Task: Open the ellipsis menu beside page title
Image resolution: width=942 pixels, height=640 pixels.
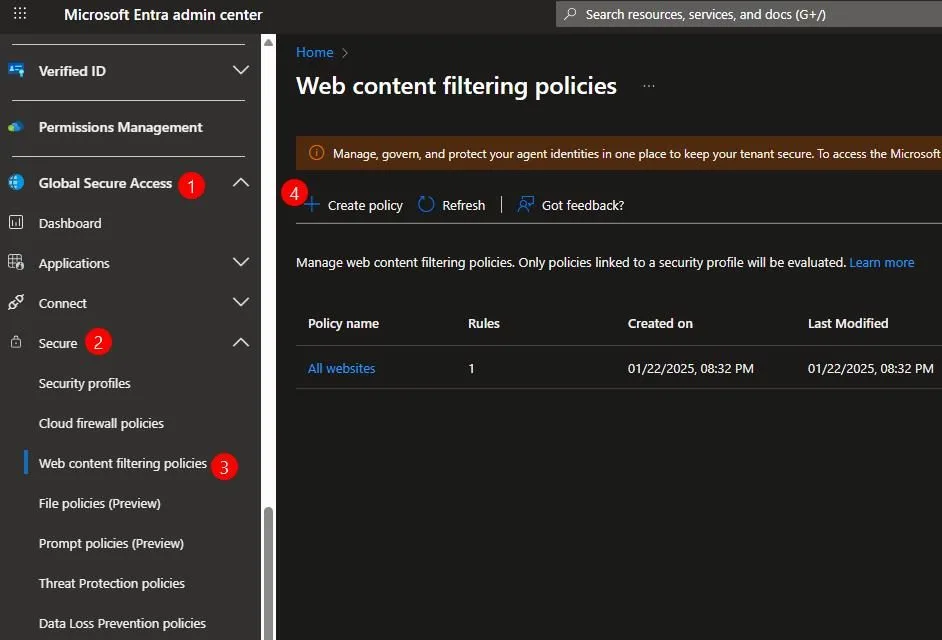Action: pyautogui.click(x=649, y=86)
